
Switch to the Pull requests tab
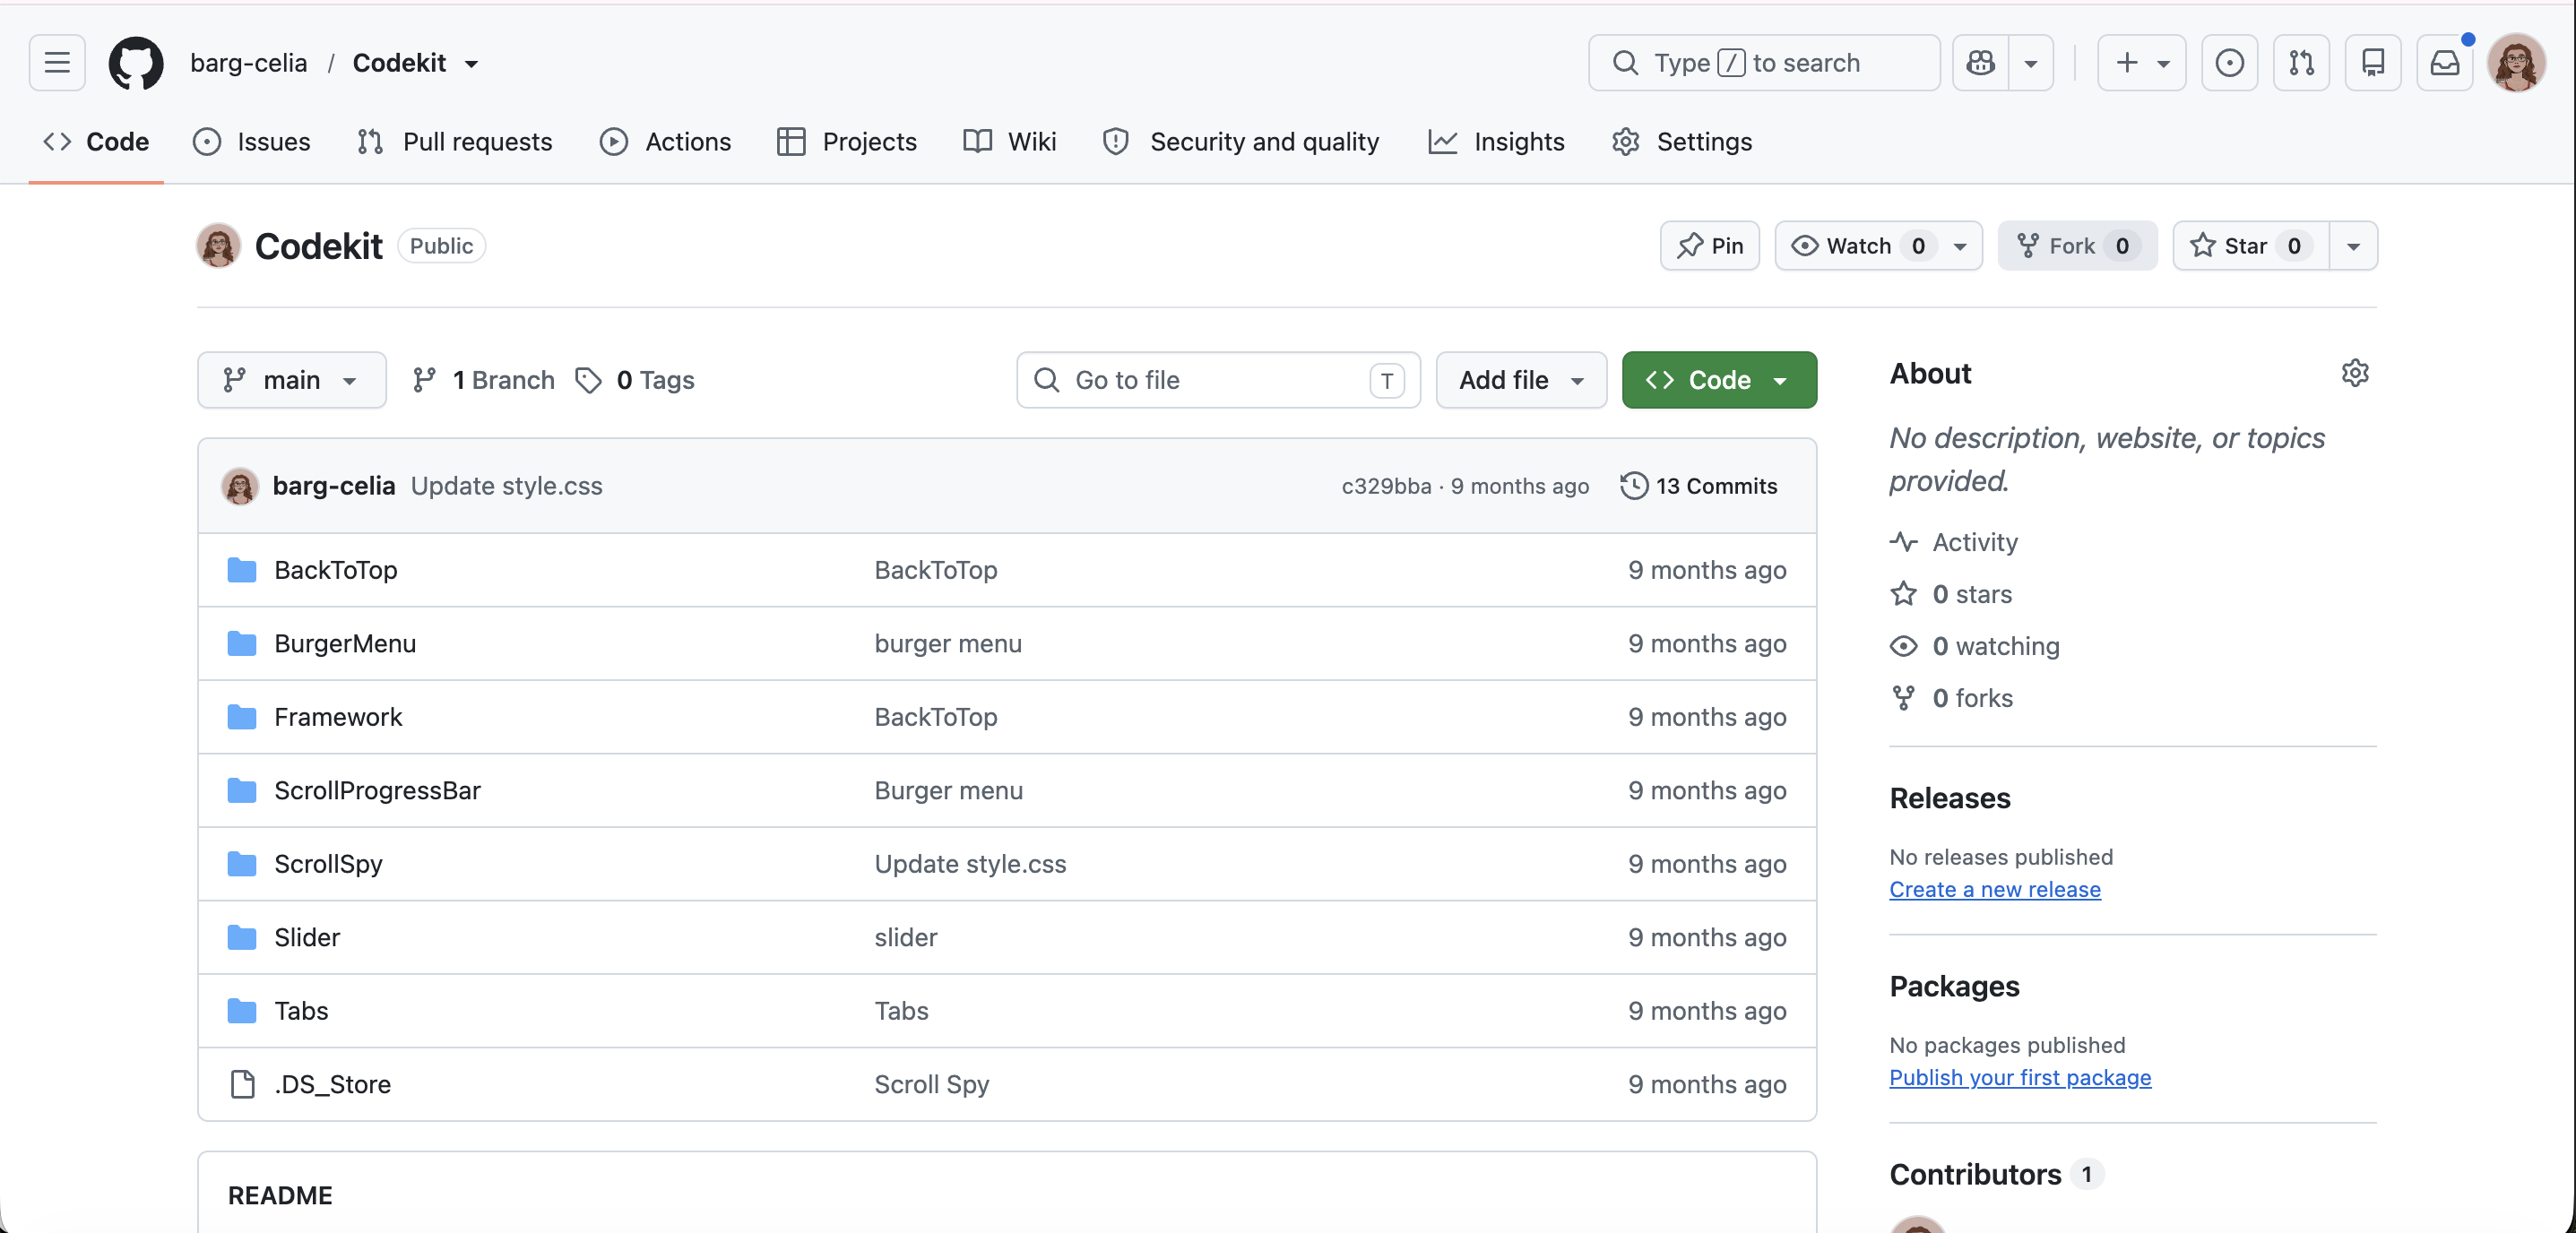[x=455, y=142]
